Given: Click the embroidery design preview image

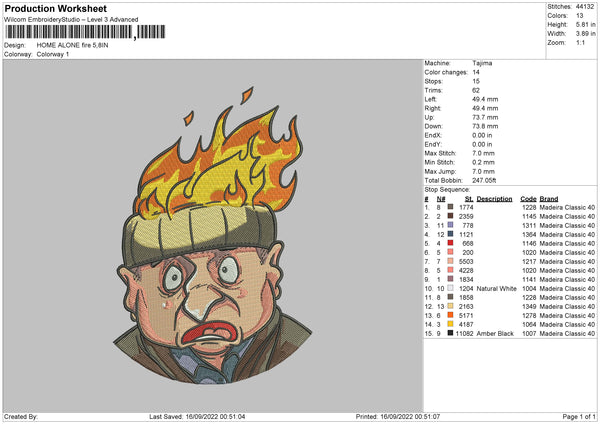Looking at the screenshot, I should 213,236.
